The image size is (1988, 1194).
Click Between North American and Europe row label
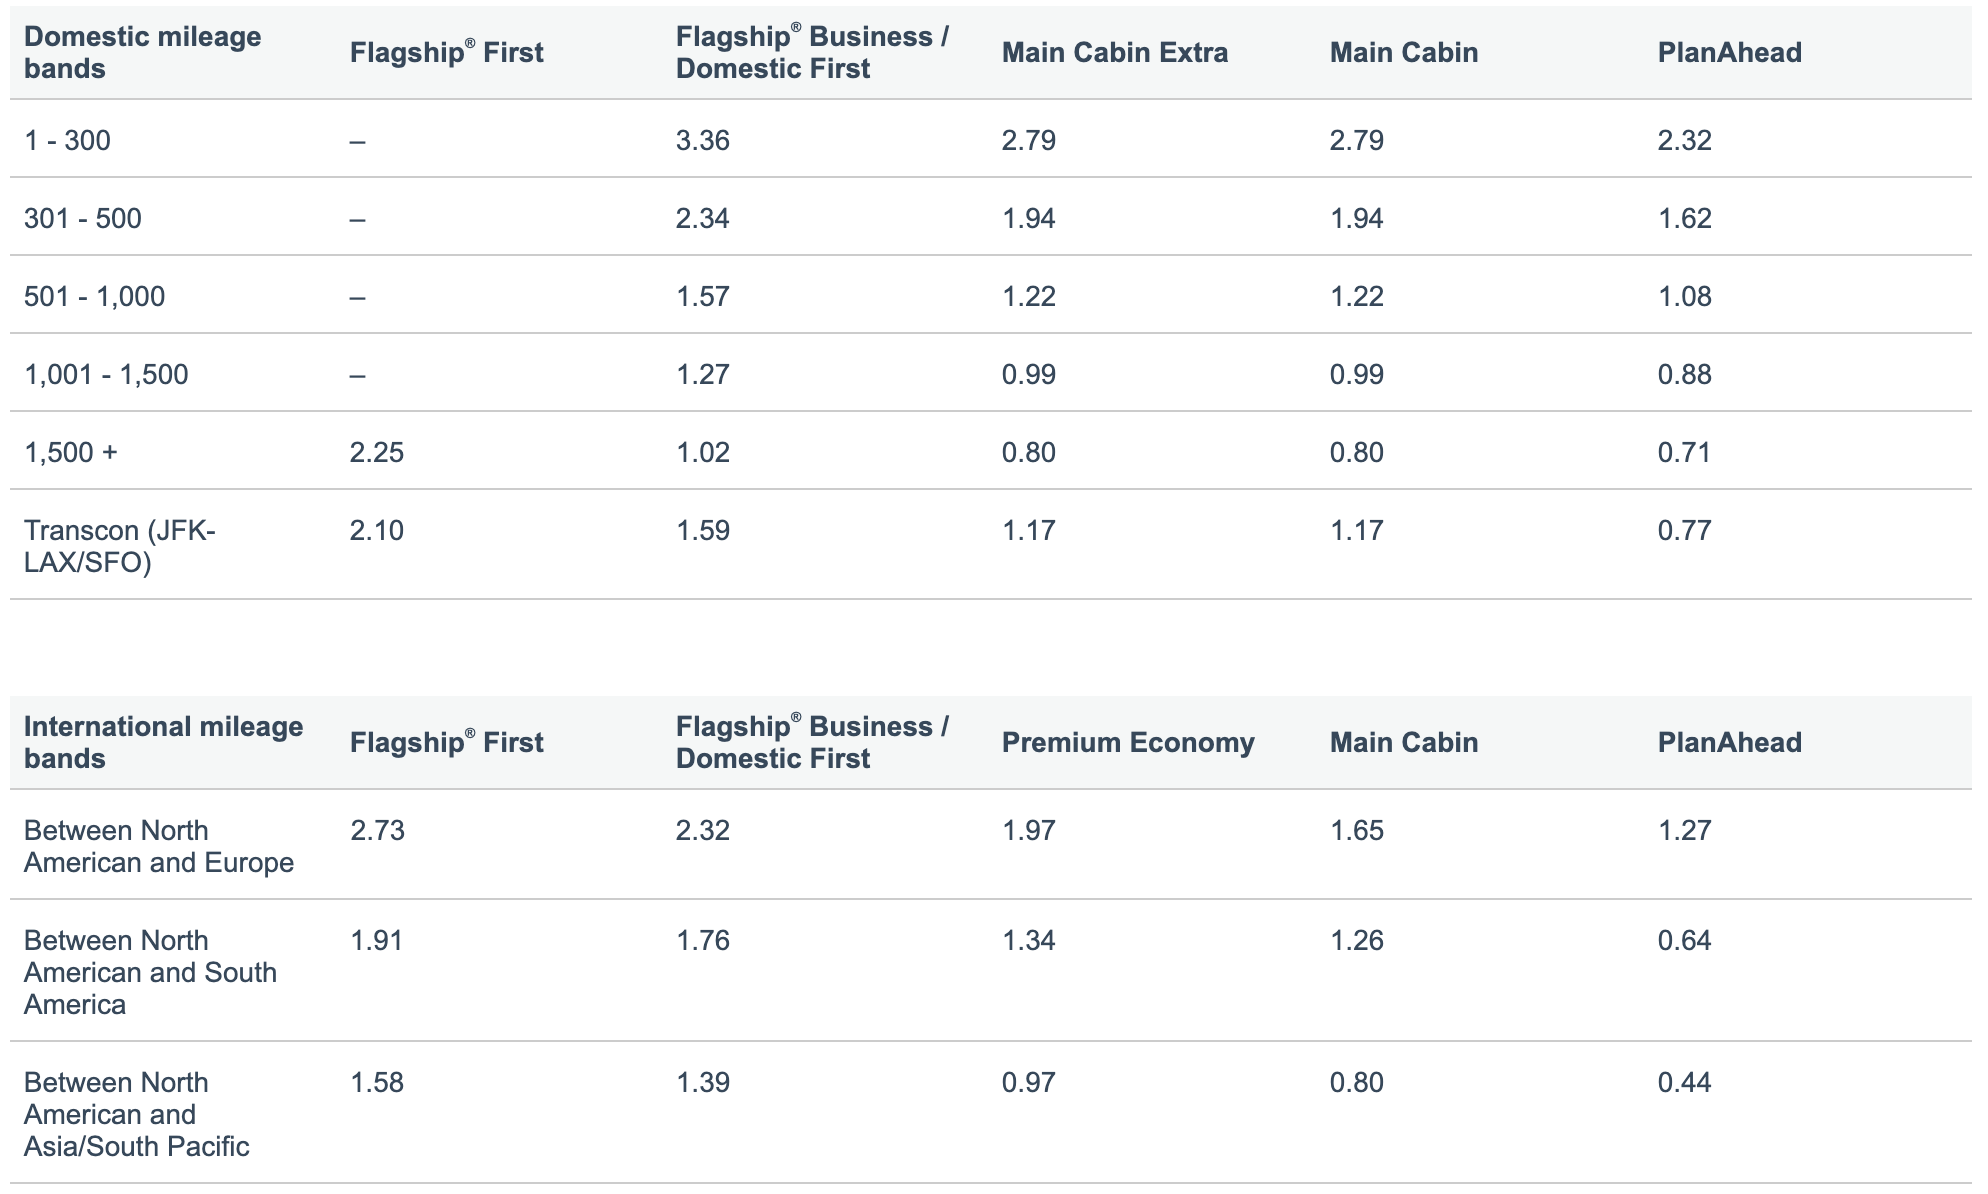[159, 846]
